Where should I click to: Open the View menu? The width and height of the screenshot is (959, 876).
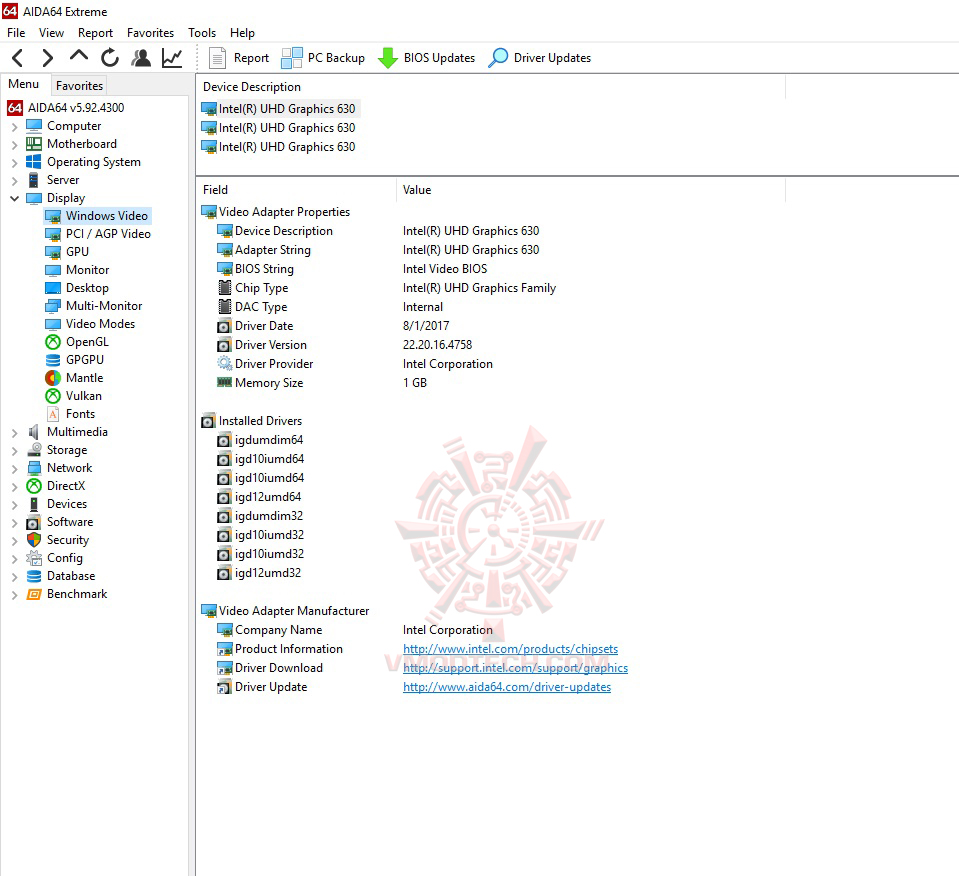[x=51, y=33]
